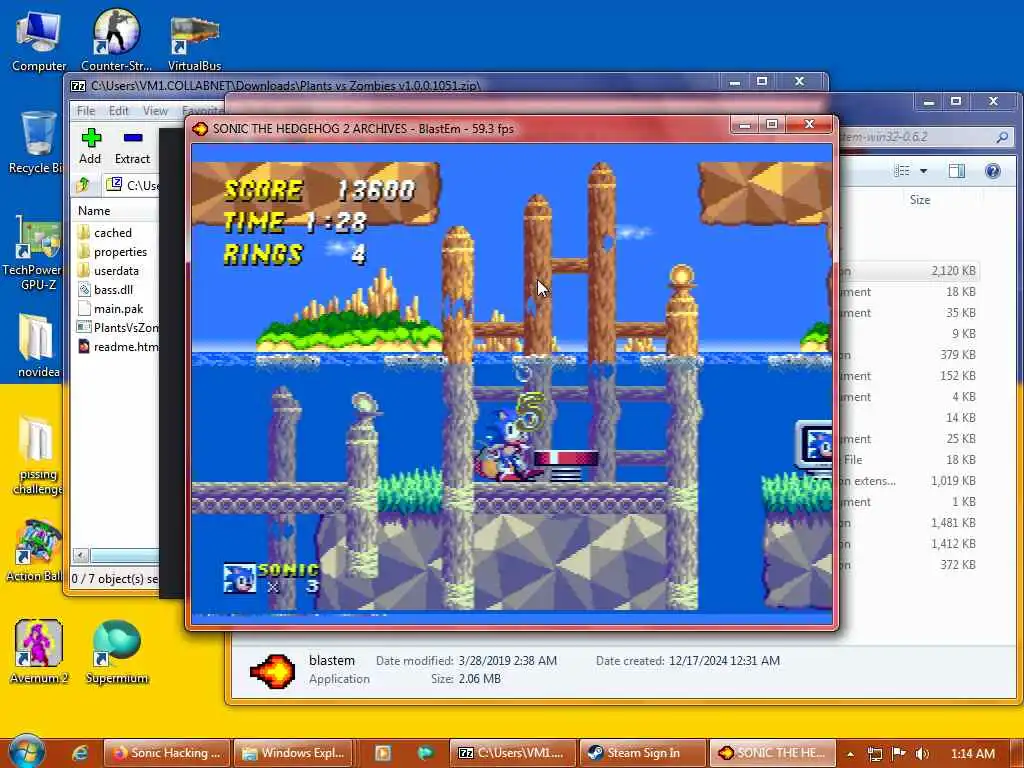Switch to Windows Explorer taskbar button

pyautogui.click(x=294, y=753)
